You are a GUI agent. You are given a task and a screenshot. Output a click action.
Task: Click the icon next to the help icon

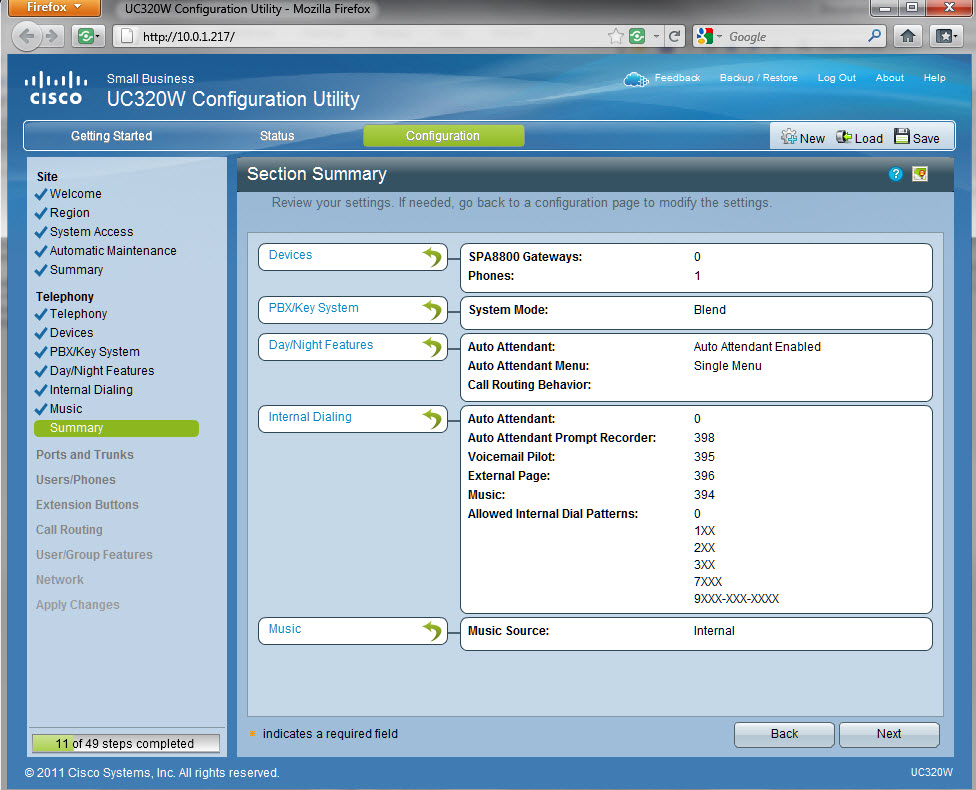920,174
